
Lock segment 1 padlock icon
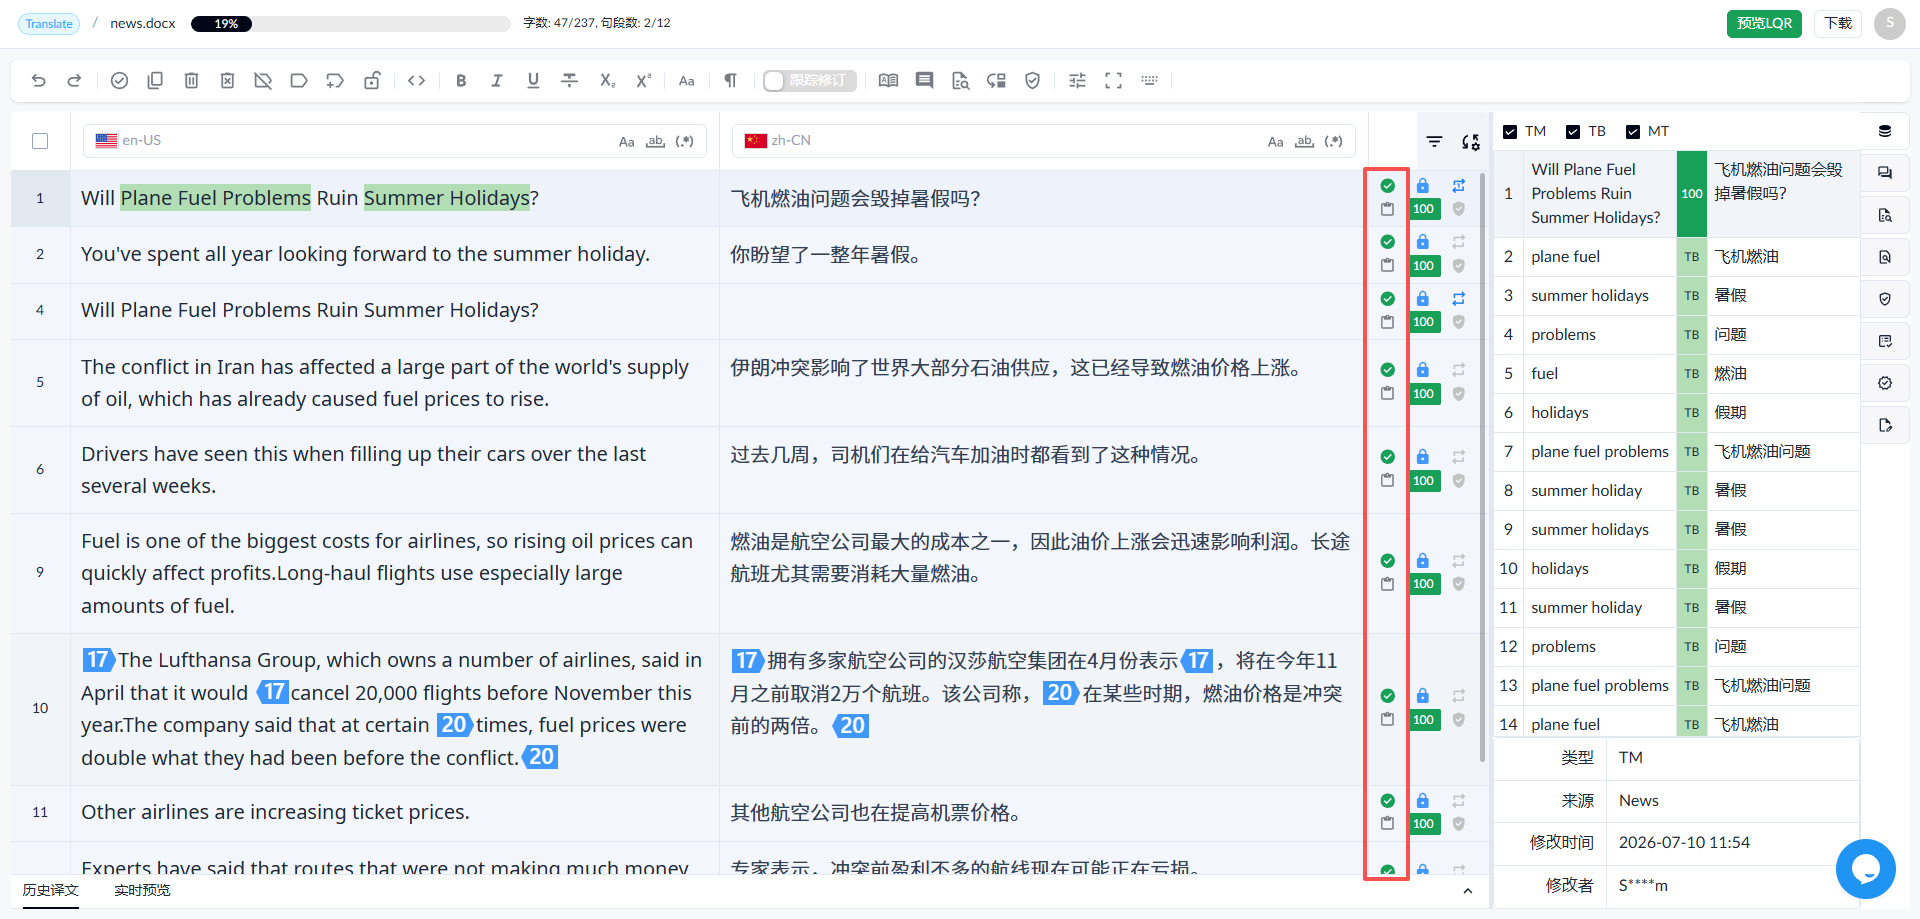click(1423, 186)
